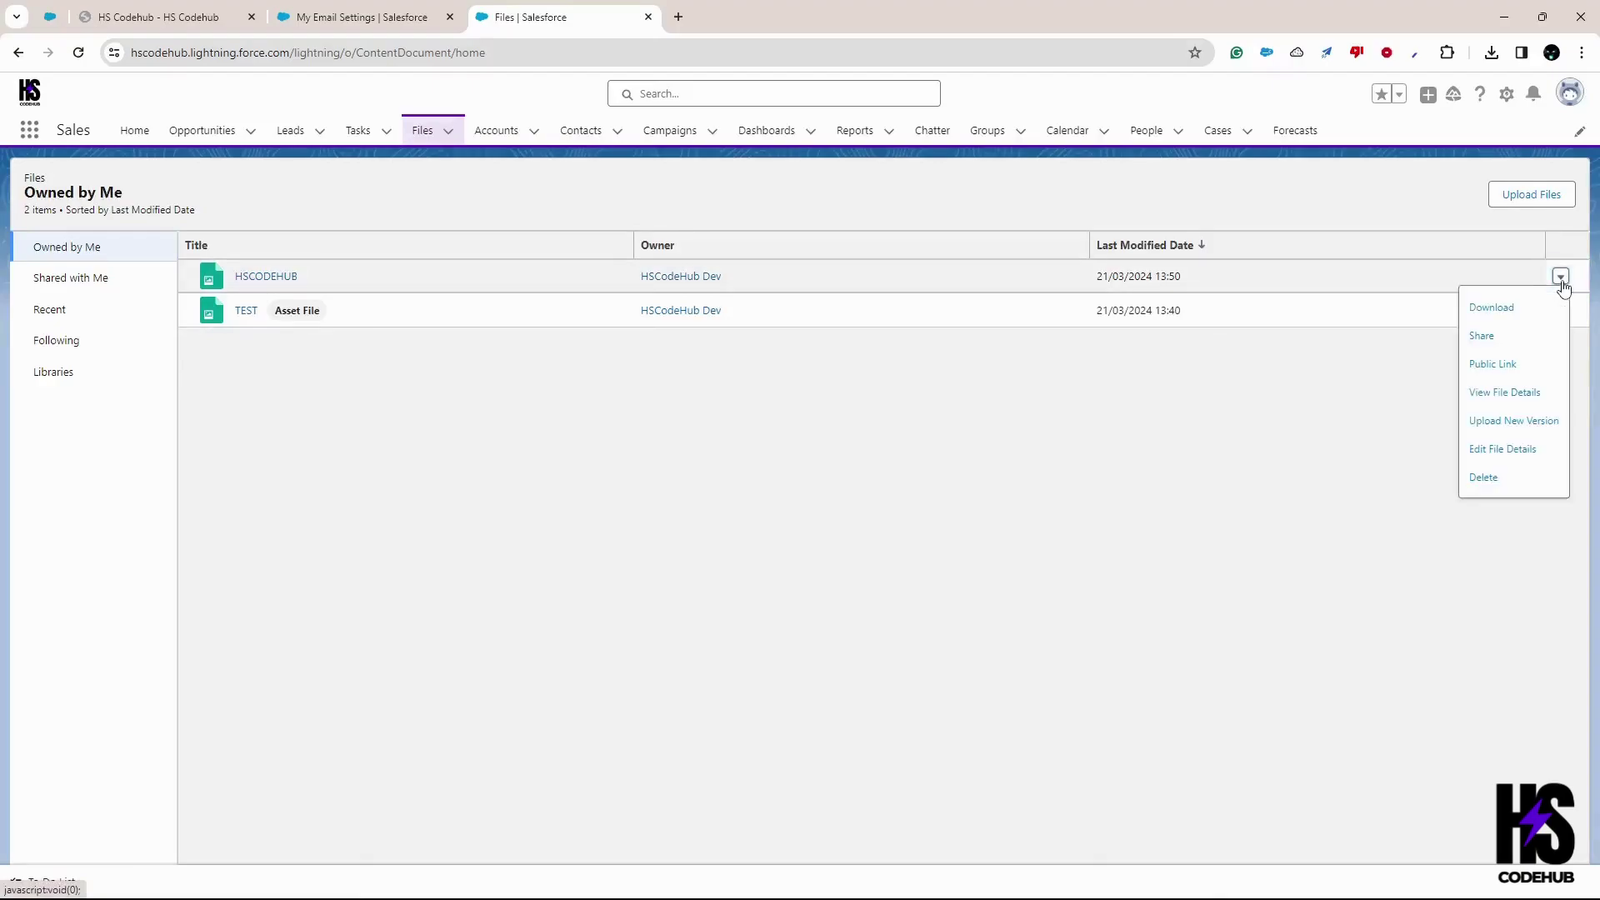Image resolution: width=1600 pixels, height=900 pixels.
Task: Reload the browser page
Action: click(78, 53)
